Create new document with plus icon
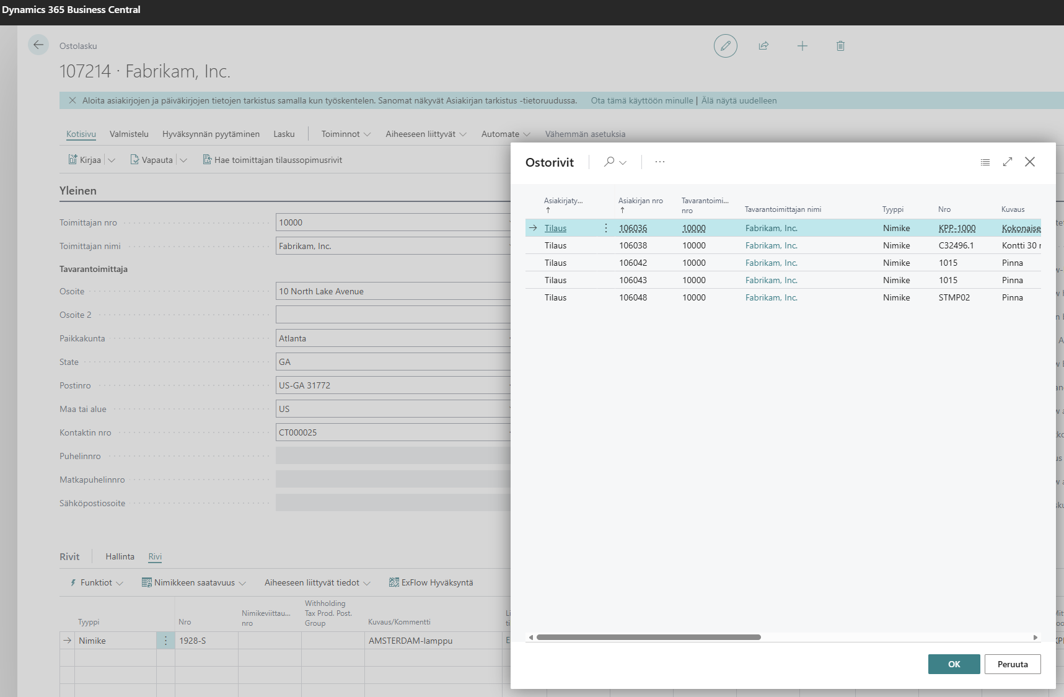 (x=802, y=45)
